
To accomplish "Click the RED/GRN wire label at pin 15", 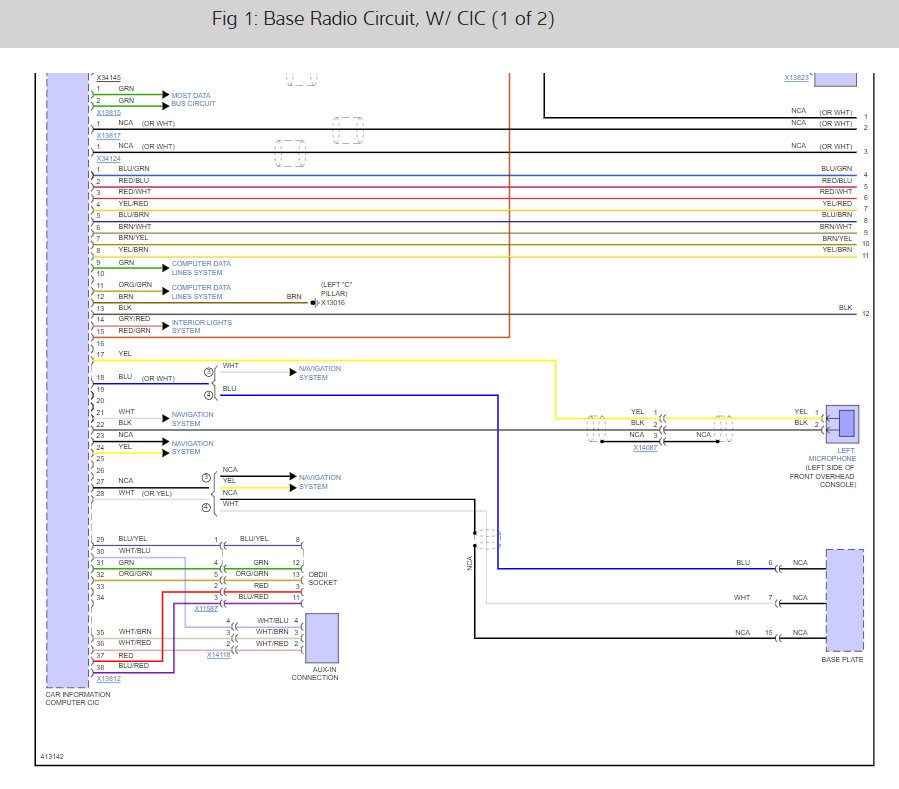I will pyautogui.click(x=134, y=331).
